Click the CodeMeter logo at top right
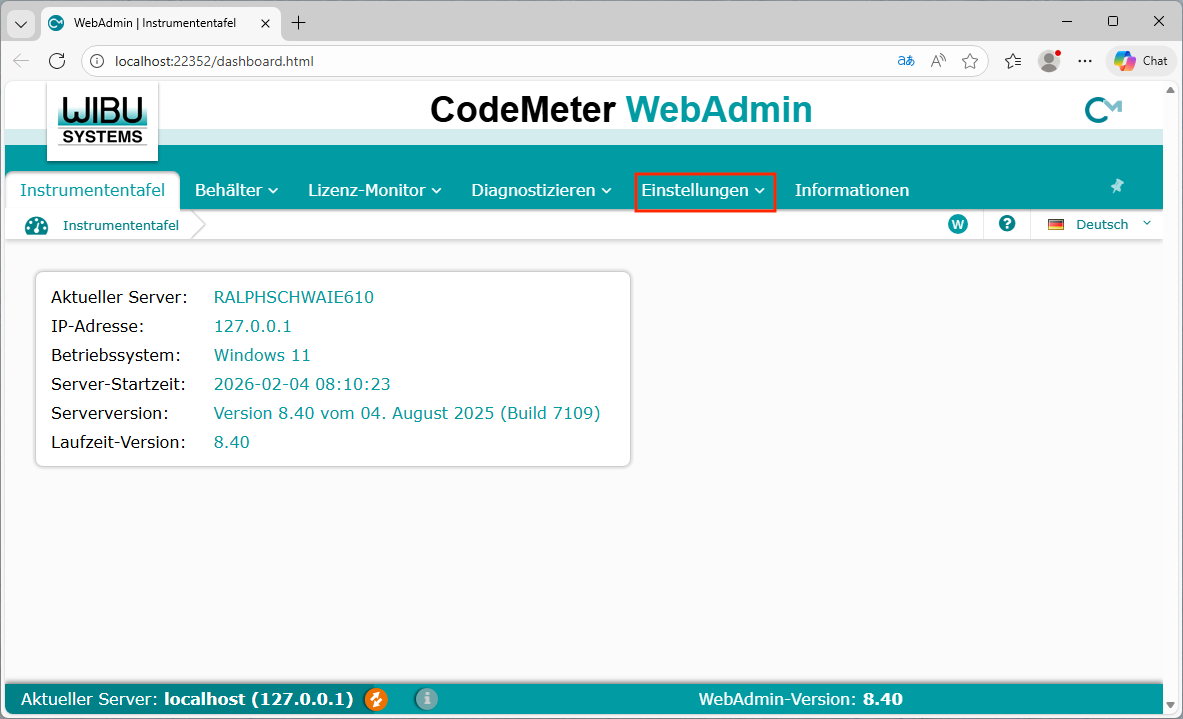Viewport: 1183px width, 719px height. click(1103, 111)
